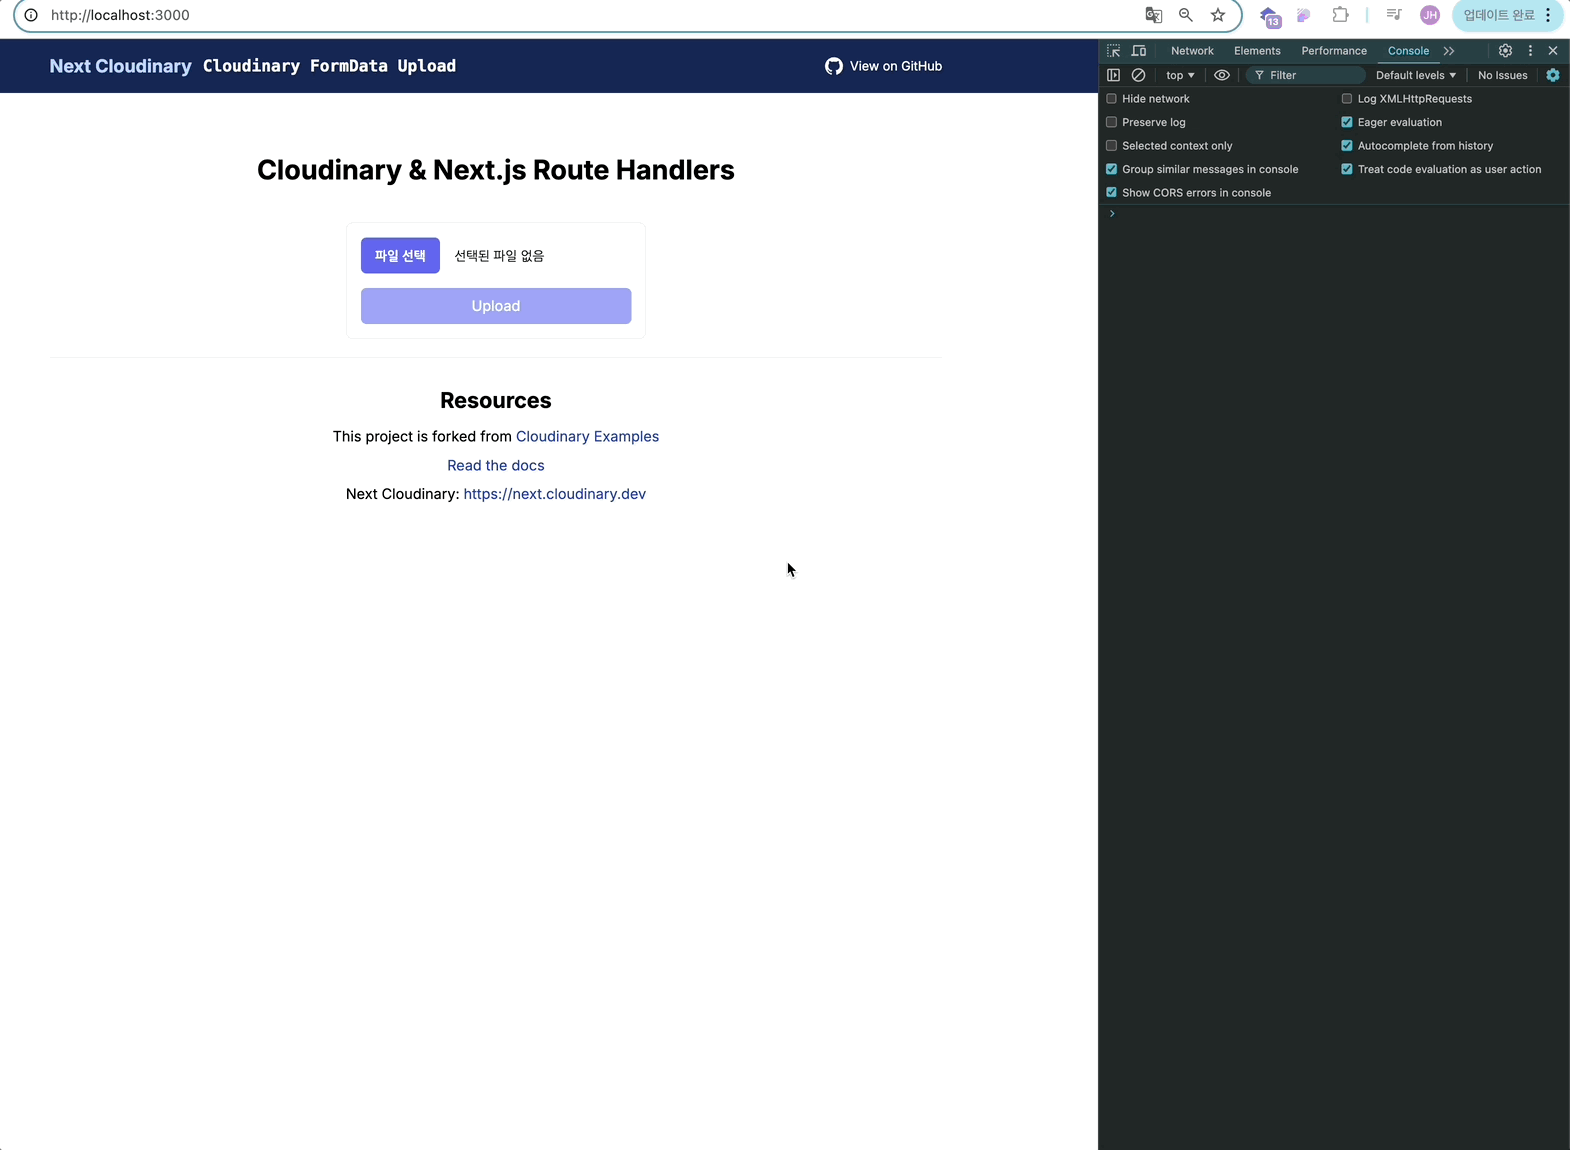Open DevTools customize three-dot menu
This screenshot has width=1570, height=1150.
(1530, 51)
